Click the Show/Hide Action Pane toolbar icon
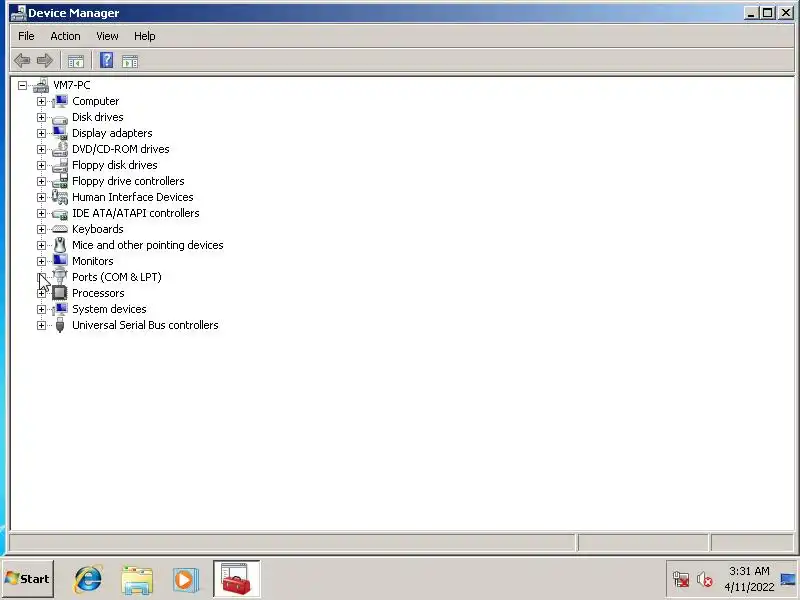 pos(130,62)
